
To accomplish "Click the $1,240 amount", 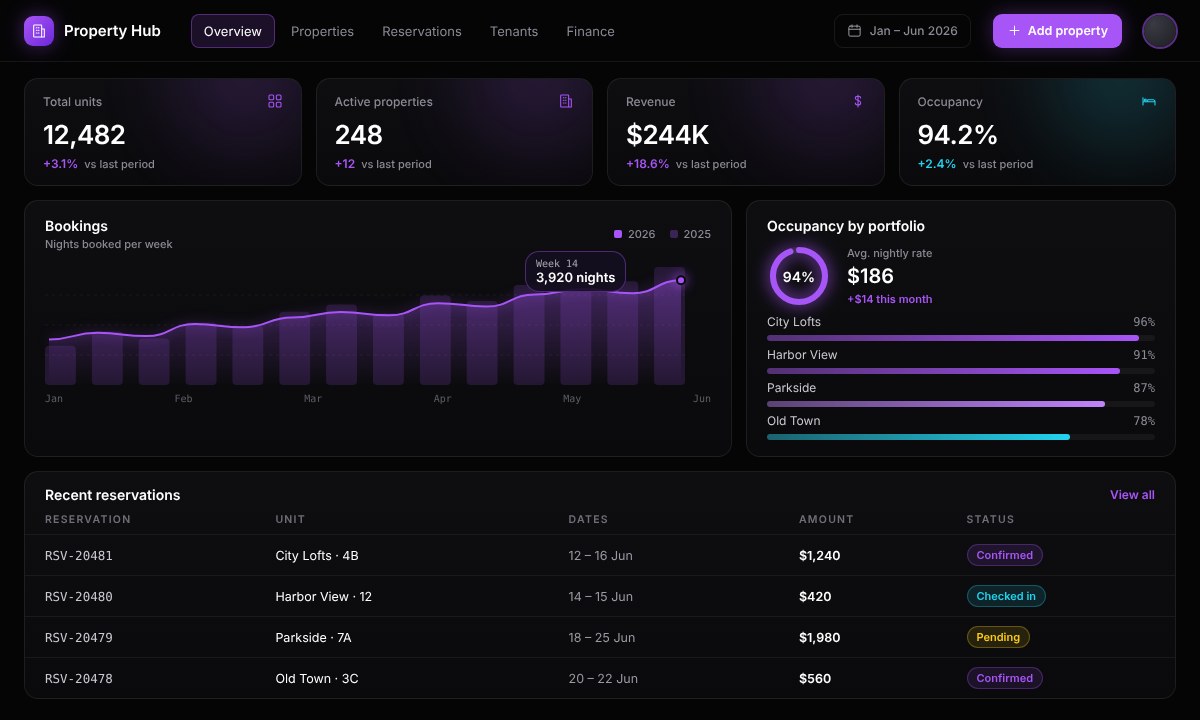I will [x=820, y=555].
